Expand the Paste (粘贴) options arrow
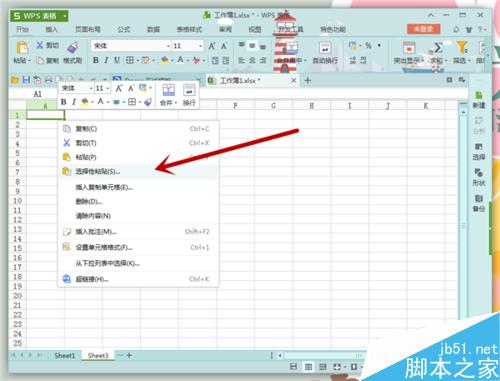Screen dimensions: 500x381 tap(29, 61)
